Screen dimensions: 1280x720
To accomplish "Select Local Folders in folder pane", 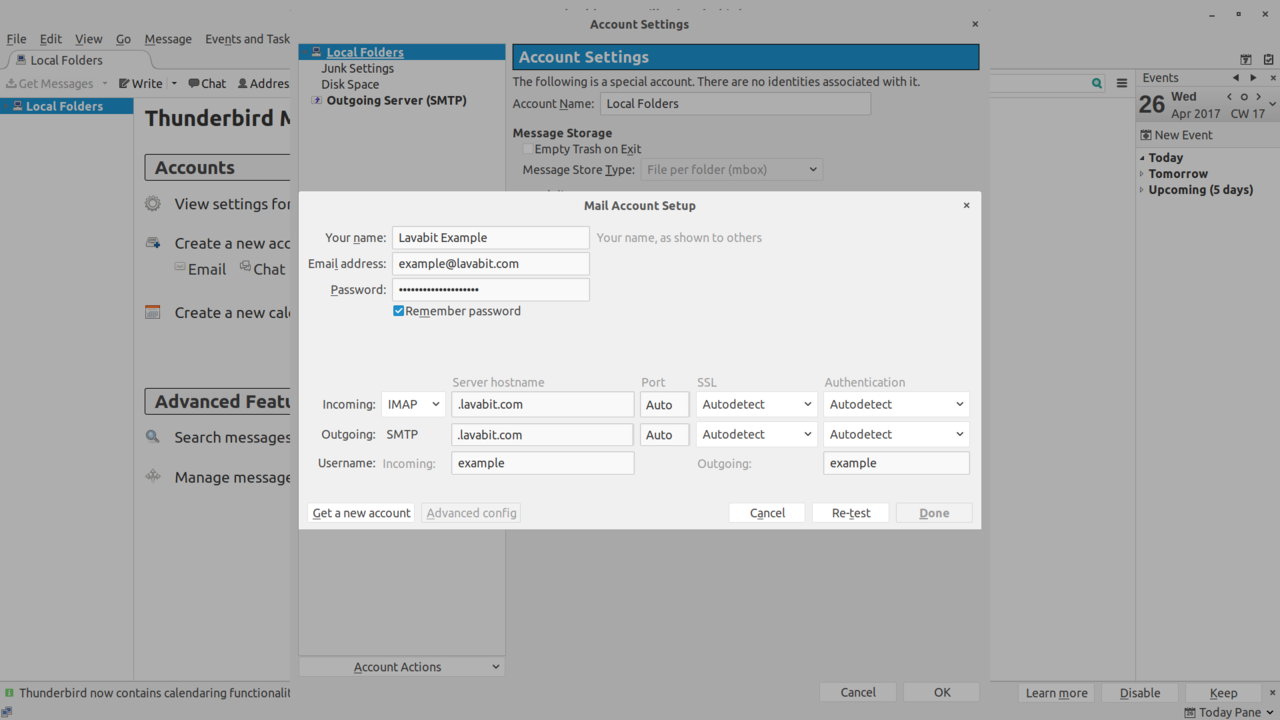I will click(66, 106).
